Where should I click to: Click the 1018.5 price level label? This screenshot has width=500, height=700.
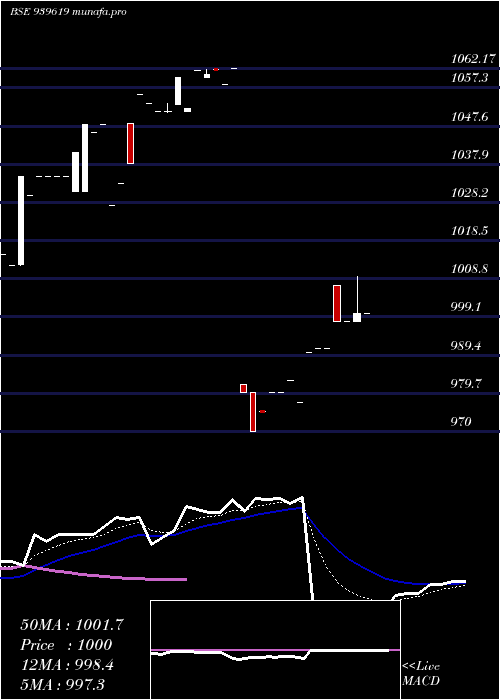click(469, 231)
